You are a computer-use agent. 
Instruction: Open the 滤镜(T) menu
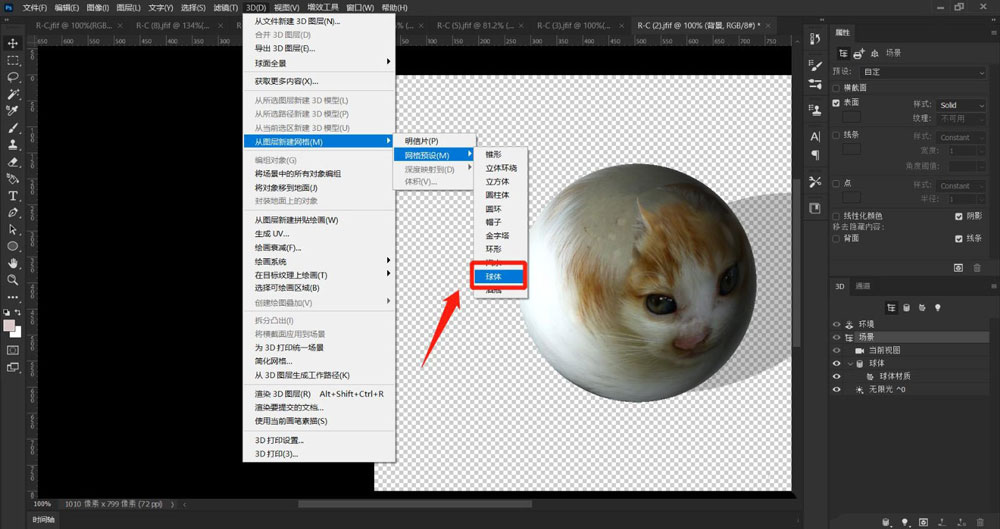(226, 8)
